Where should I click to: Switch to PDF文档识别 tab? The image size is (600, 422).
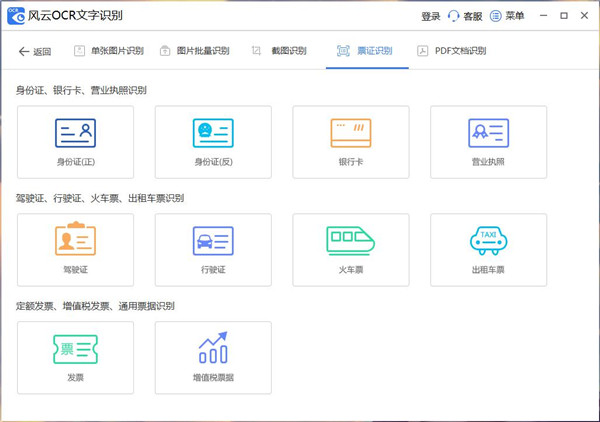[x=452, y=51]
